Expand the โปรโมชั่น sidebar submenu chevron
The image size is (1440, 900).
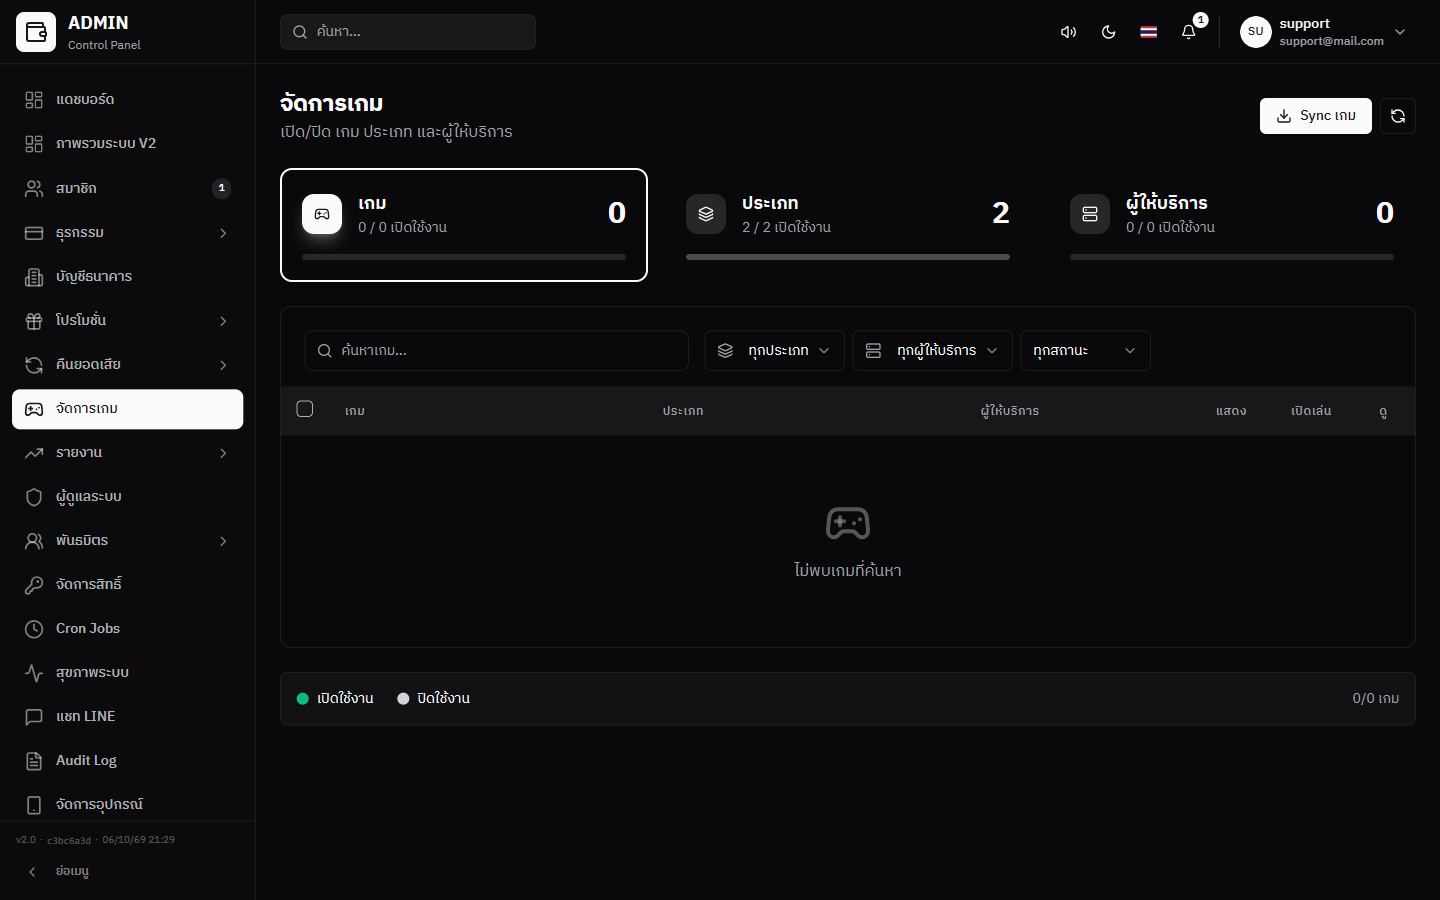223,321
